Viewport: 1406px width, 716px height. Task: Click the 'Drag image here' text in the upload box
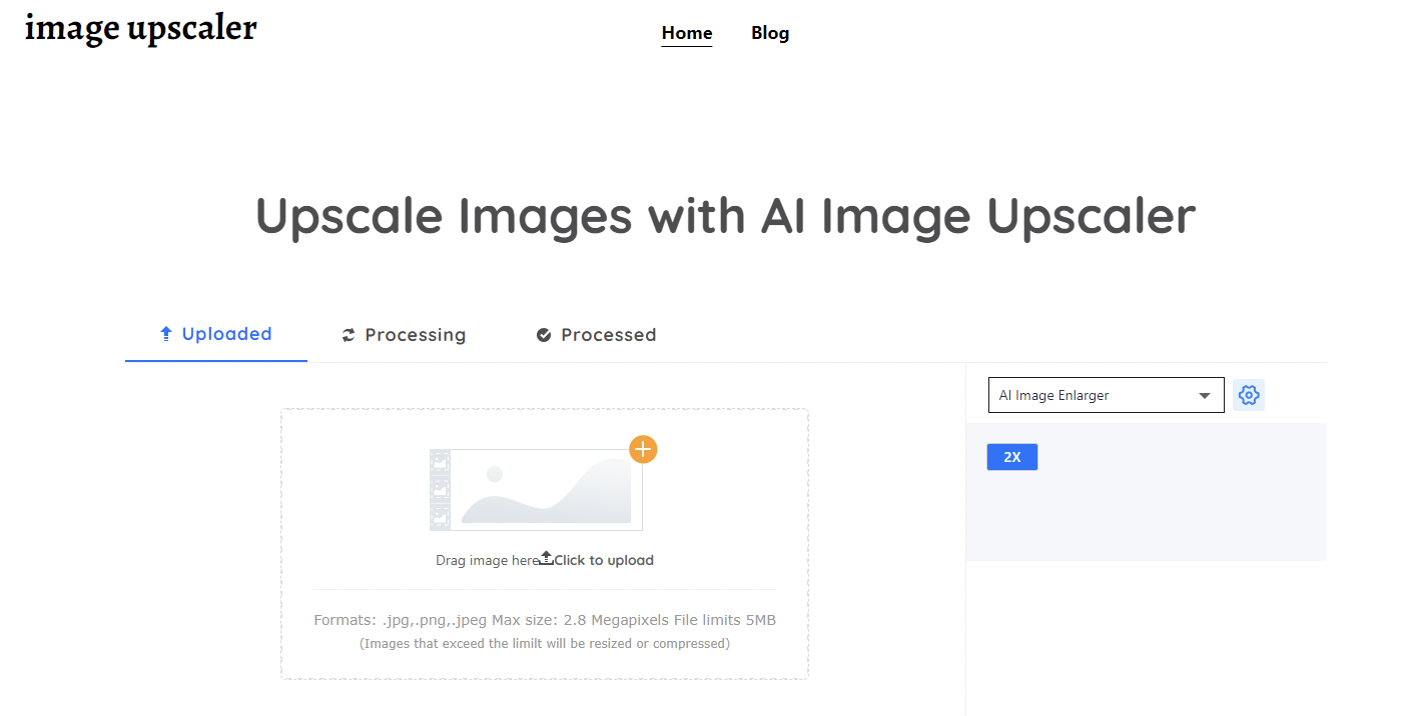pos(487,560)
